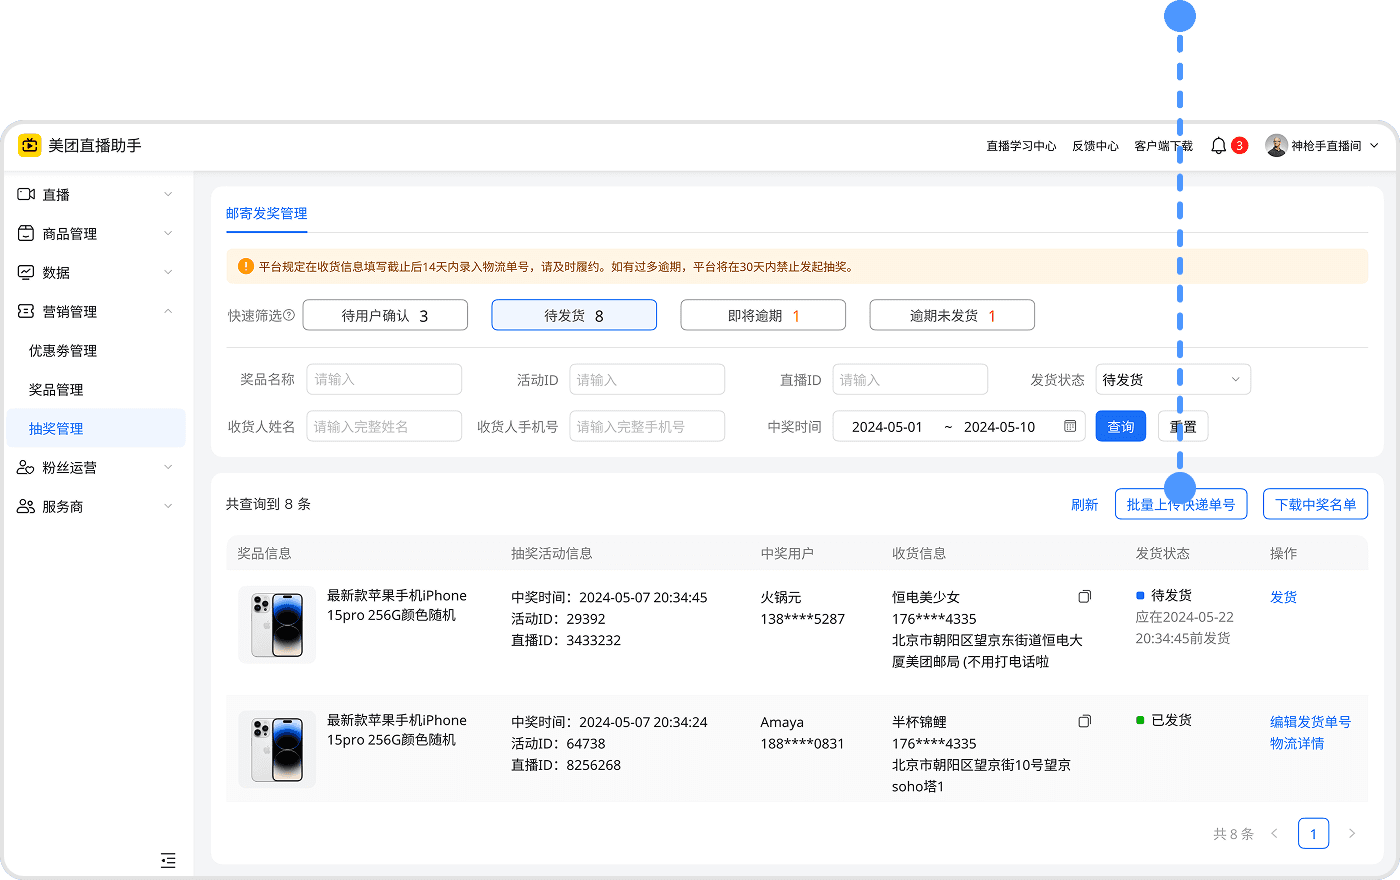Screen dimensions: 1400x880
Task: Click the 活动ID input field
Action: (x=647, y=379)
